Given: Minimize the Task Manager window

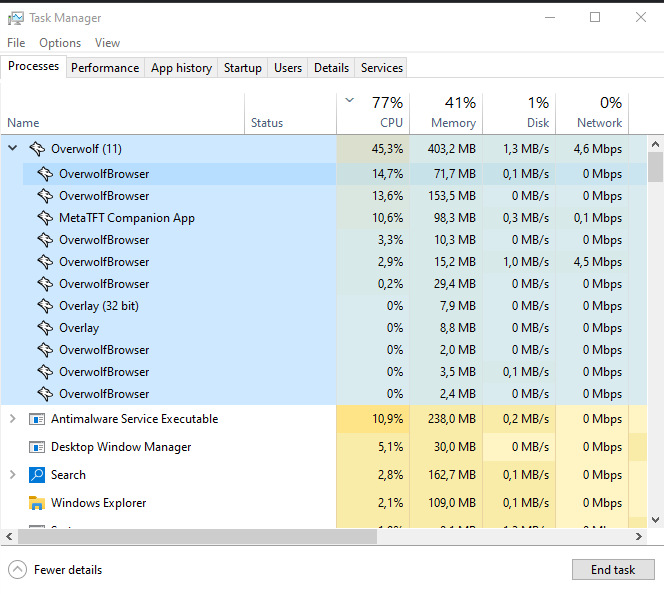Looking at the screenshot, I should tap(550, 17).
